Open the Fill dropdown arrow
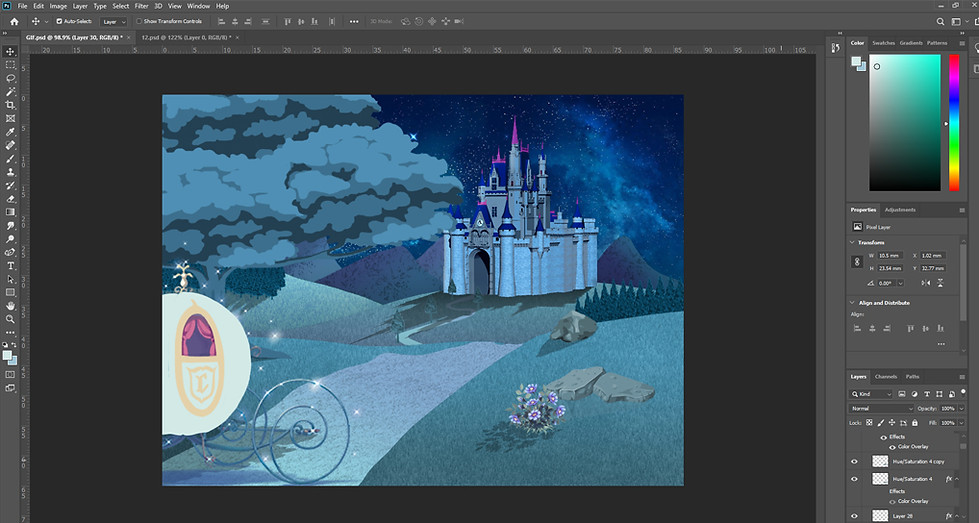979x523 pixels. (961, 423)
